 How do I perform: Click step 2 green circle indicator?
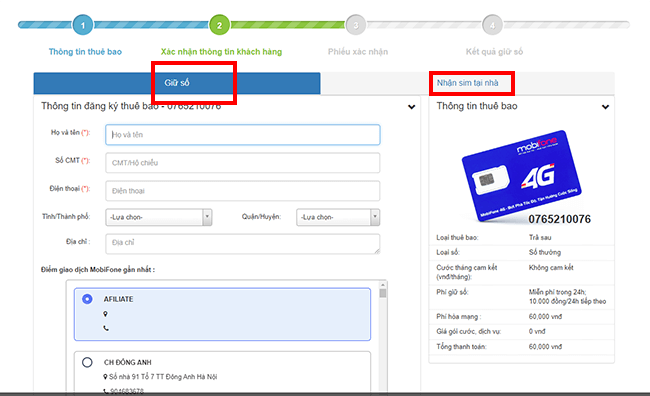[x=219, y=25]
